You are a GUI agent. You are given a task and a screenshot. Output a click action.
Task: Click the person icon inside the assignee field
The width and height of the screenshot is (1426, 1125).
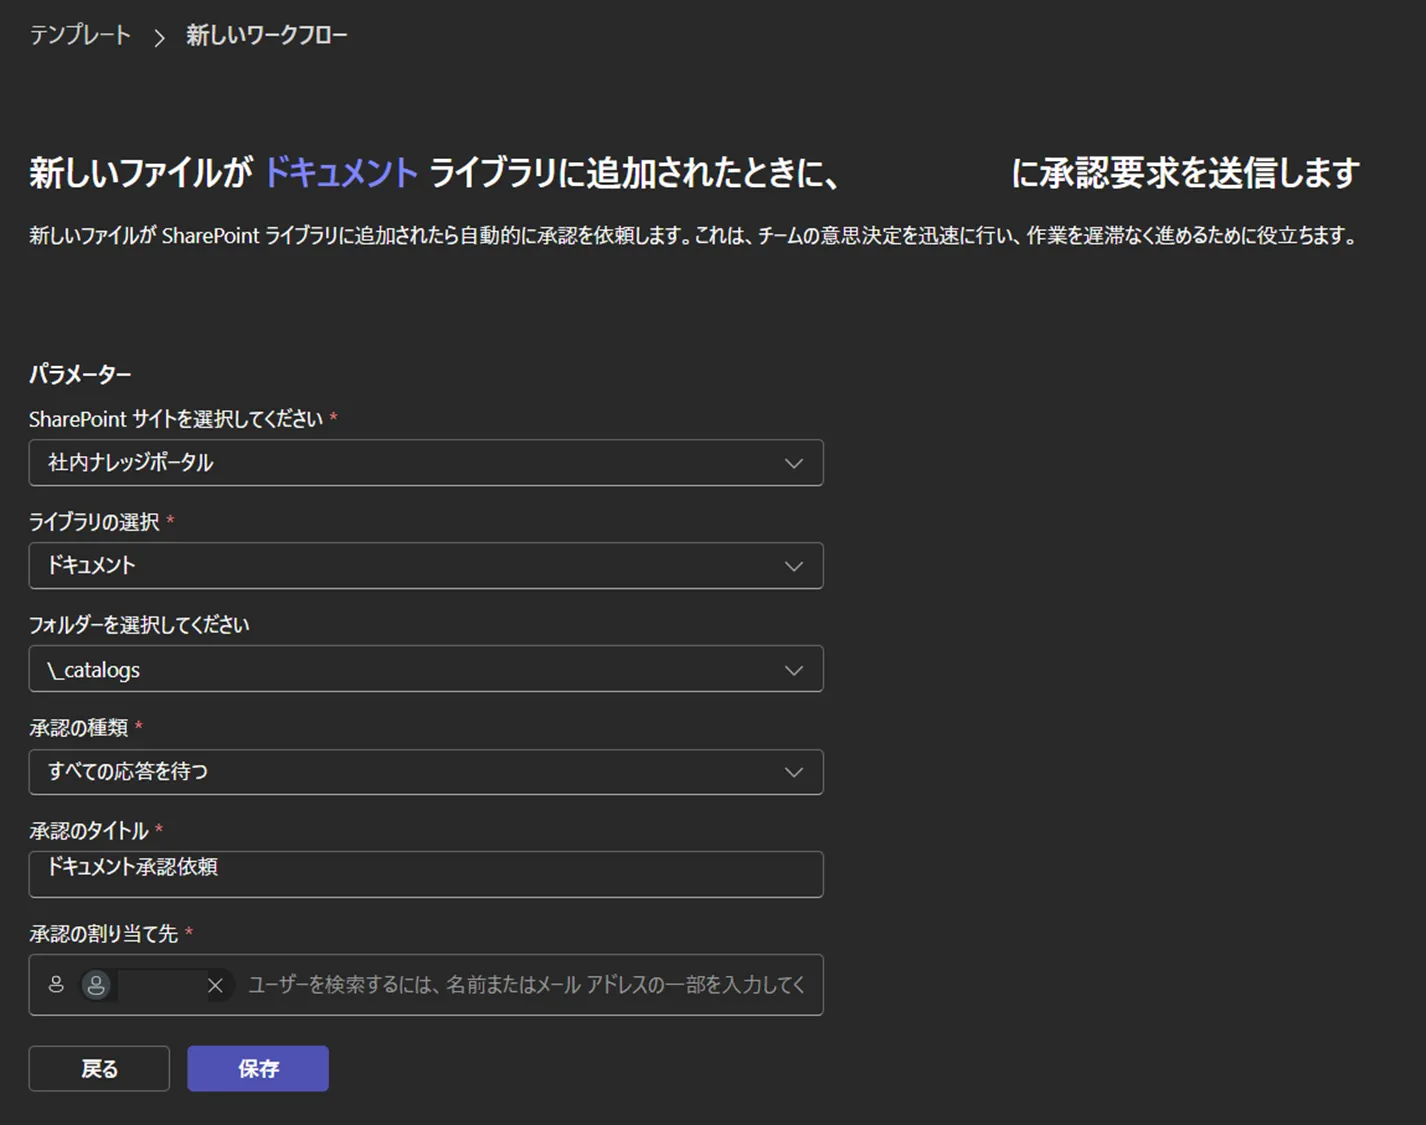coord(56,985)
